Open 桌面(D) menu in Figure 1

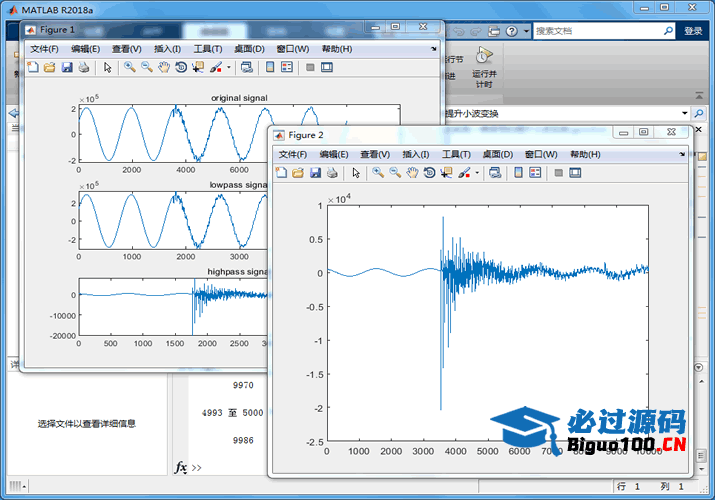[249, 49]
